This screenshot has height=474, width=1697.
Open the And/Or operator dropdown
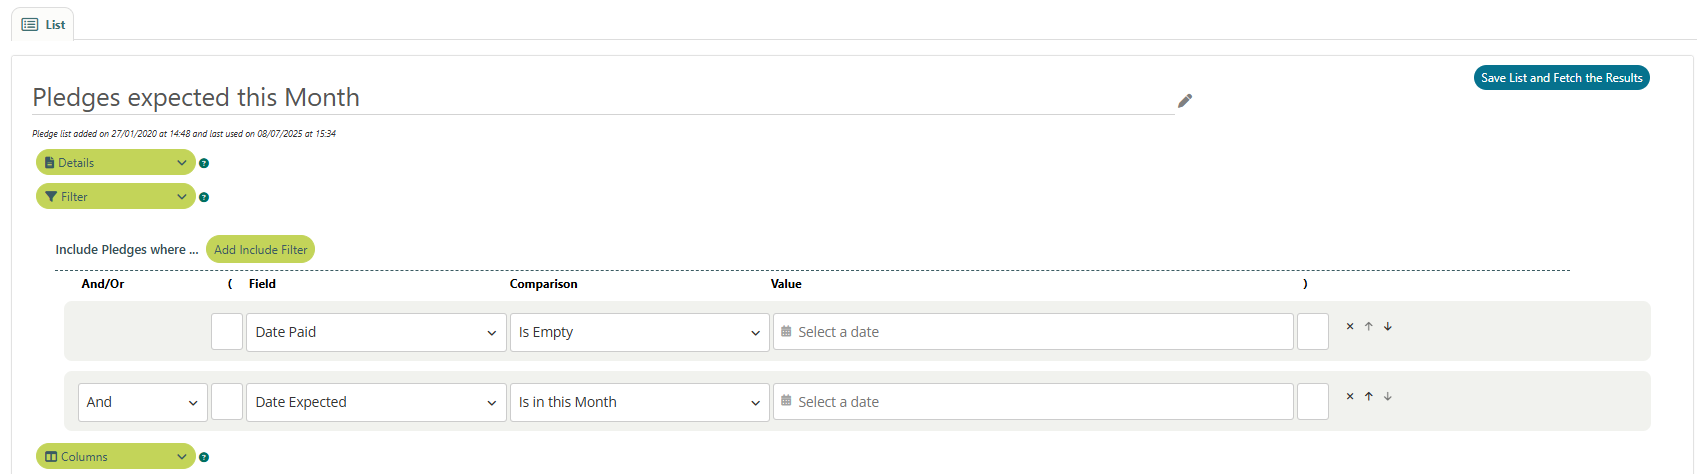click(143, 402)
